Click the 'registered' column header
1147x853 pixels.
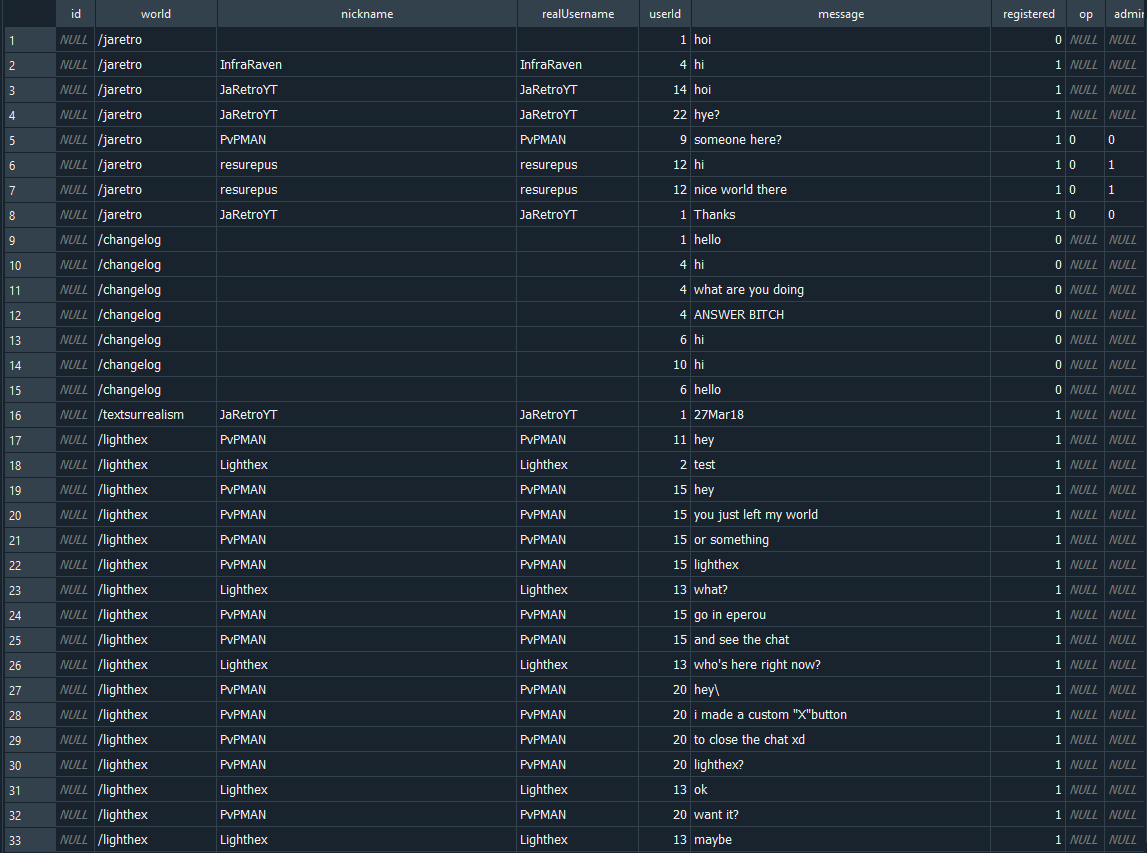[x=1028, y=14]
